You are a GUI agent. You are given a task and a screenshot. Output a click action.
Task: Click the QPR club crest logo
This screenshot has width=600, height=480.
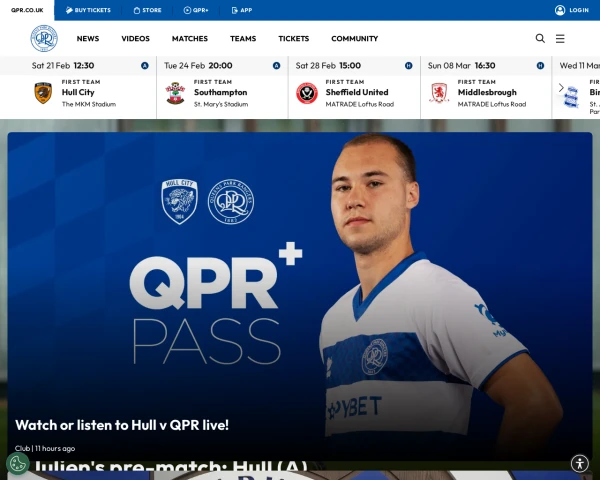[44, 38]
